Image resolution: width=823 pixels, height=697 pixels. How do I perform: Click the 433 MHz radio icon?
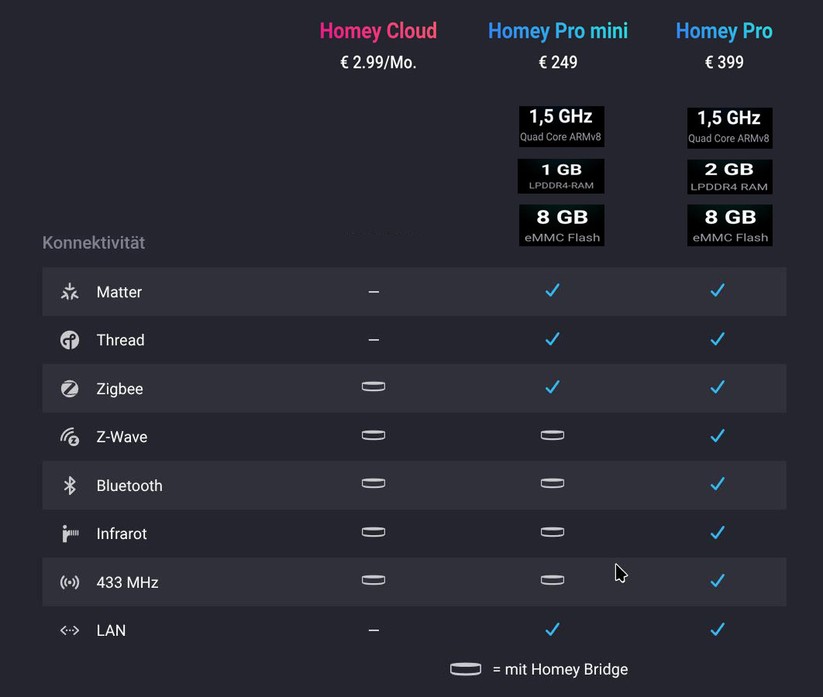pyautogui.click(x=69, y=582)
